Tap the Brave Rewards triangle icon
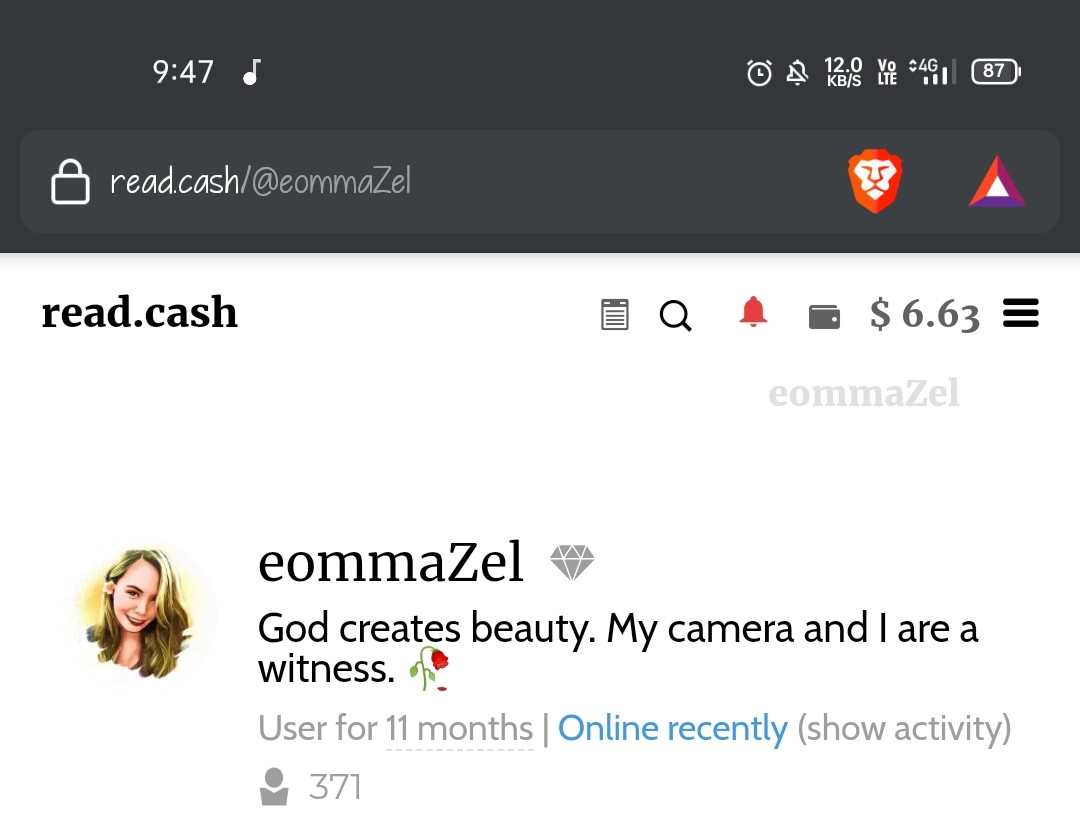The width and height of the screenshot is (1080, 829). [x=997, y=182]
